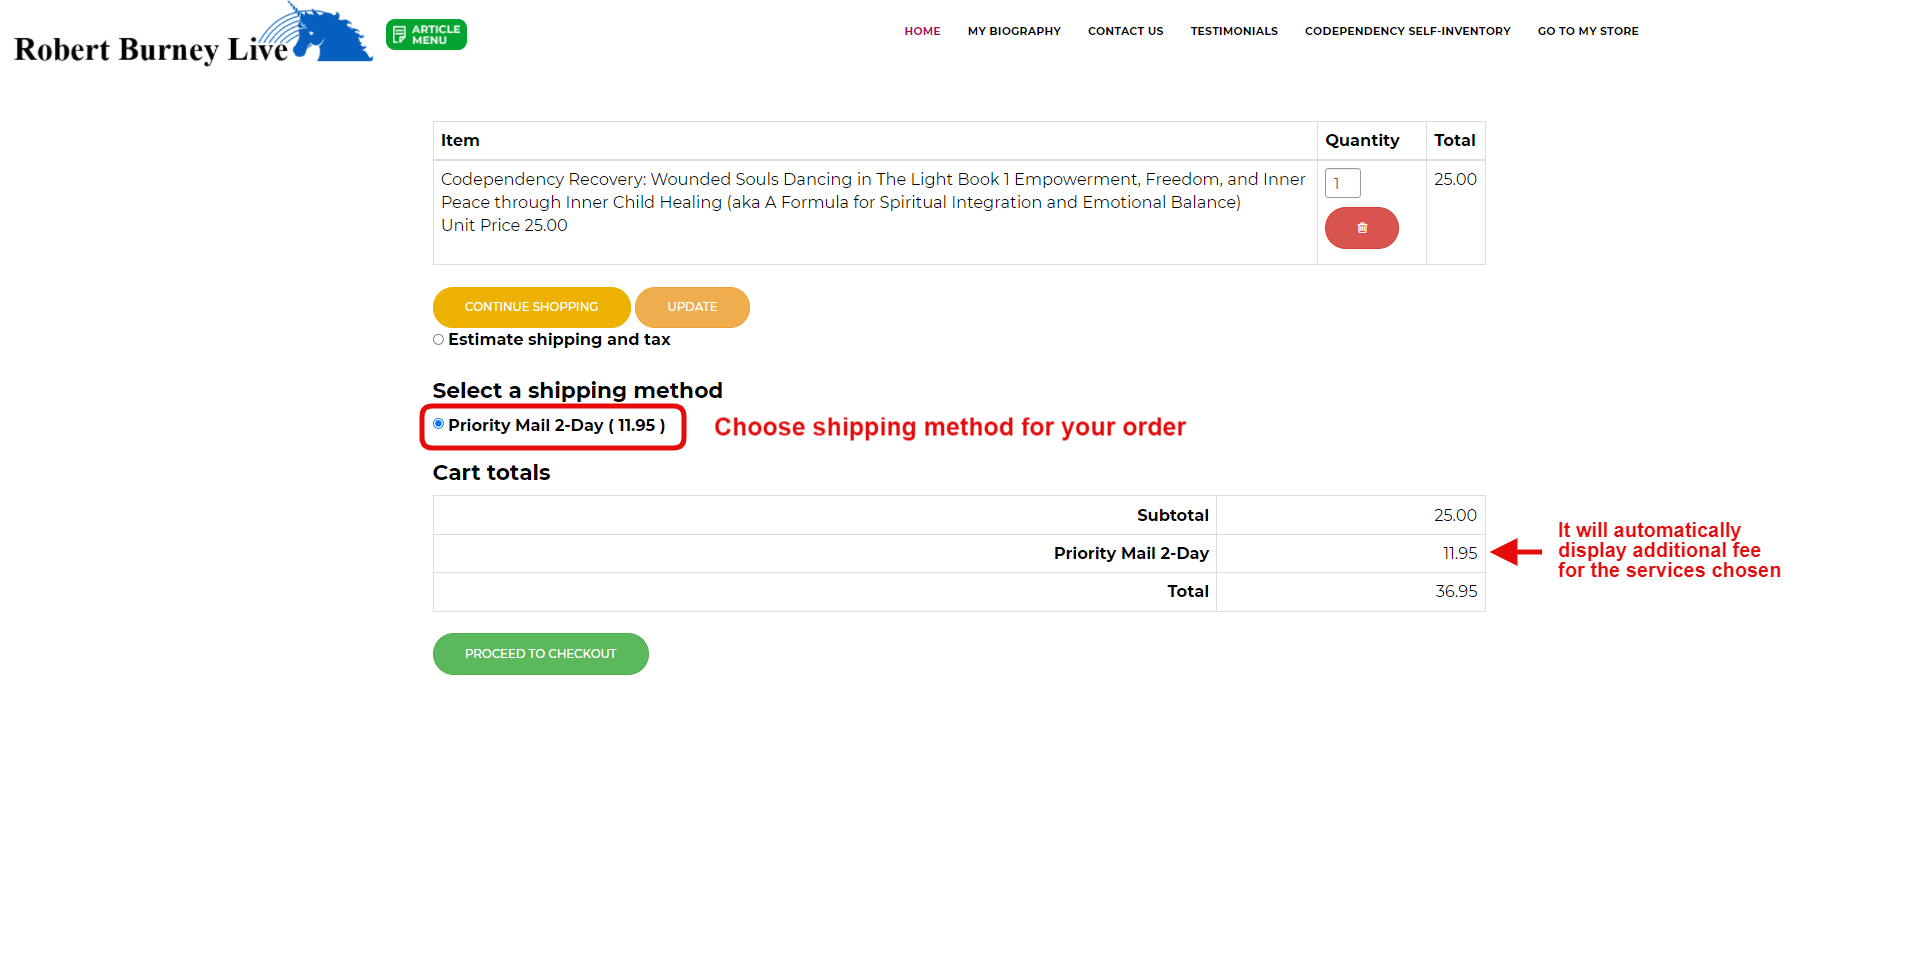1916x967 pixels.
Task: Go to My Biography page
Action: tap(1014, 31)
